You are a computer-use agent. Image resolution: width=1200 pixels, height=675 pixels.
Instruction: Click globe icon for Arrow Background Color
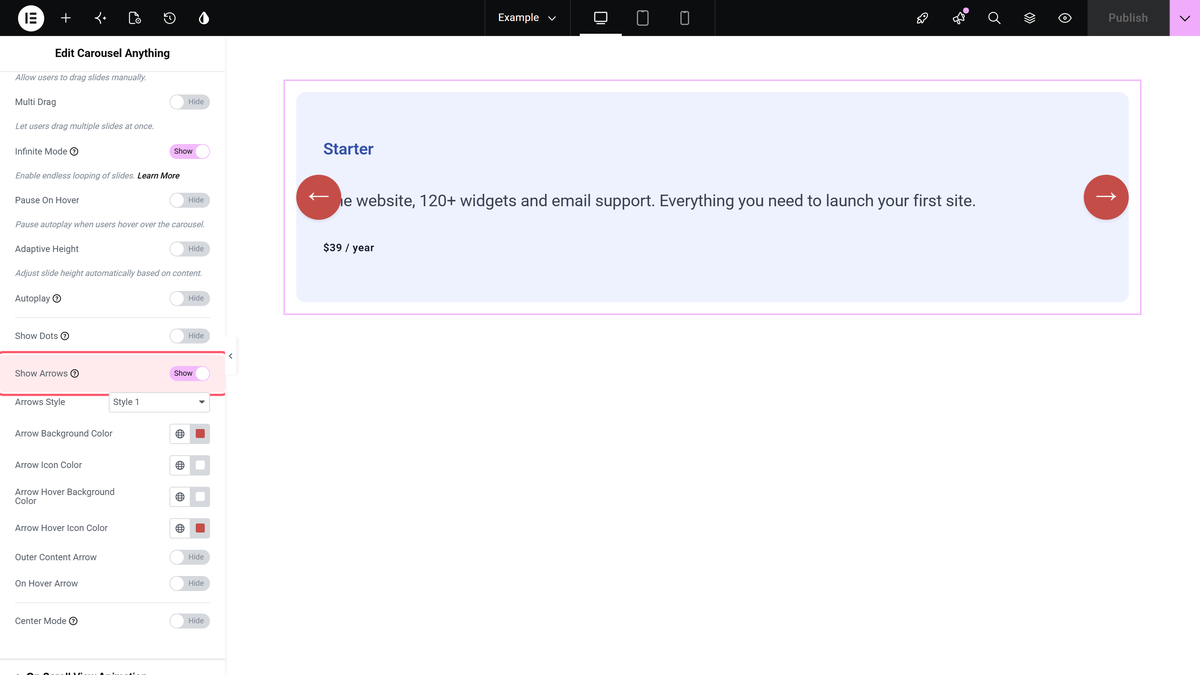(180, 434)
